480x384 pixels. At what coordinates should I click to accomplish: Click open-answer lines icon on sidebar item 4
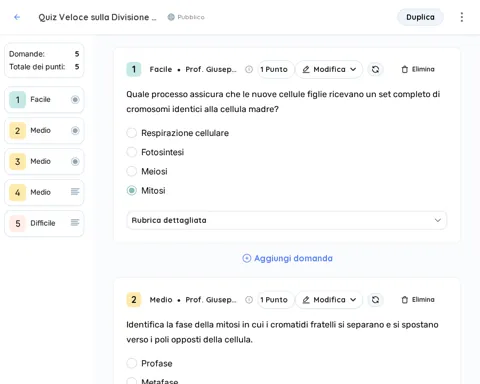(75, 192)
